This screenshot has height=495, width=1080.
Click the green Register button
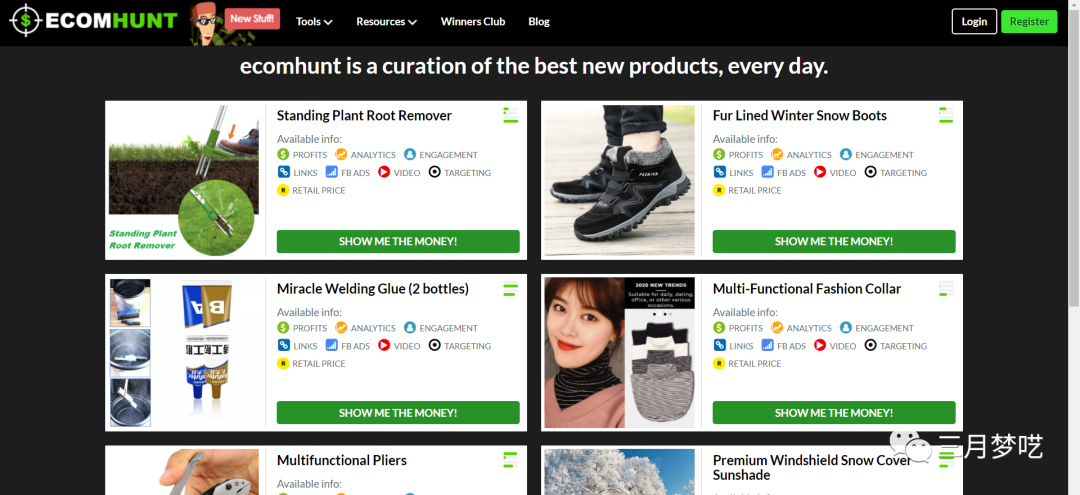[x=1029, y=21]
